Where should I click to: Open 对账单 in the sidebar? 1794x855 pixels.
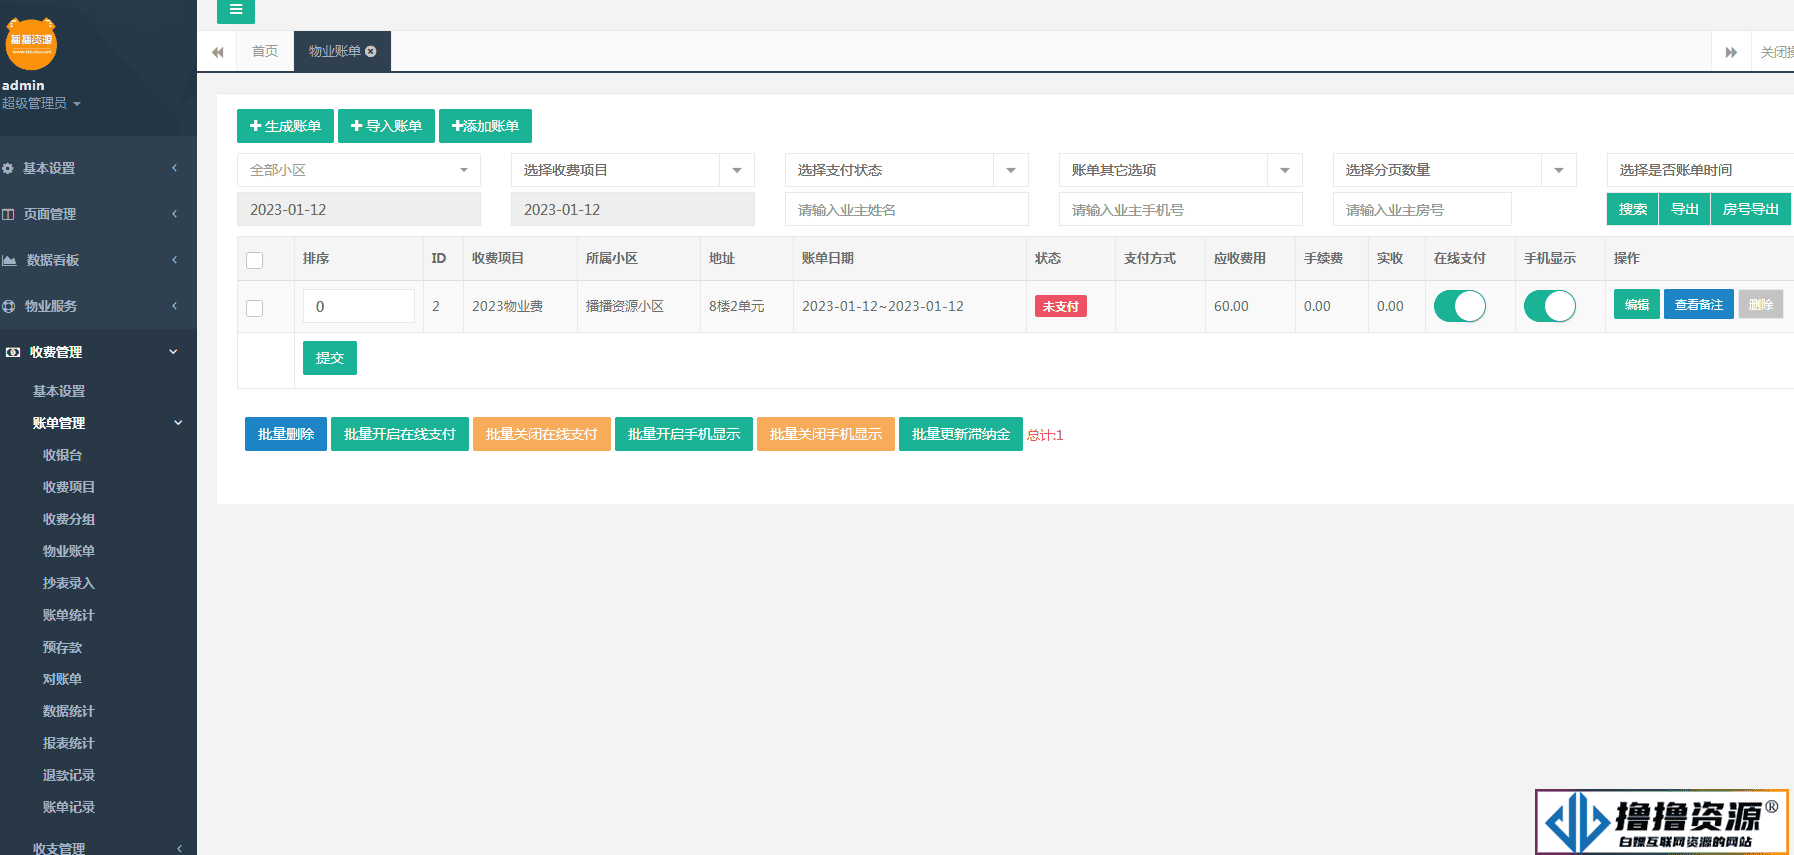tap(62, 679)
